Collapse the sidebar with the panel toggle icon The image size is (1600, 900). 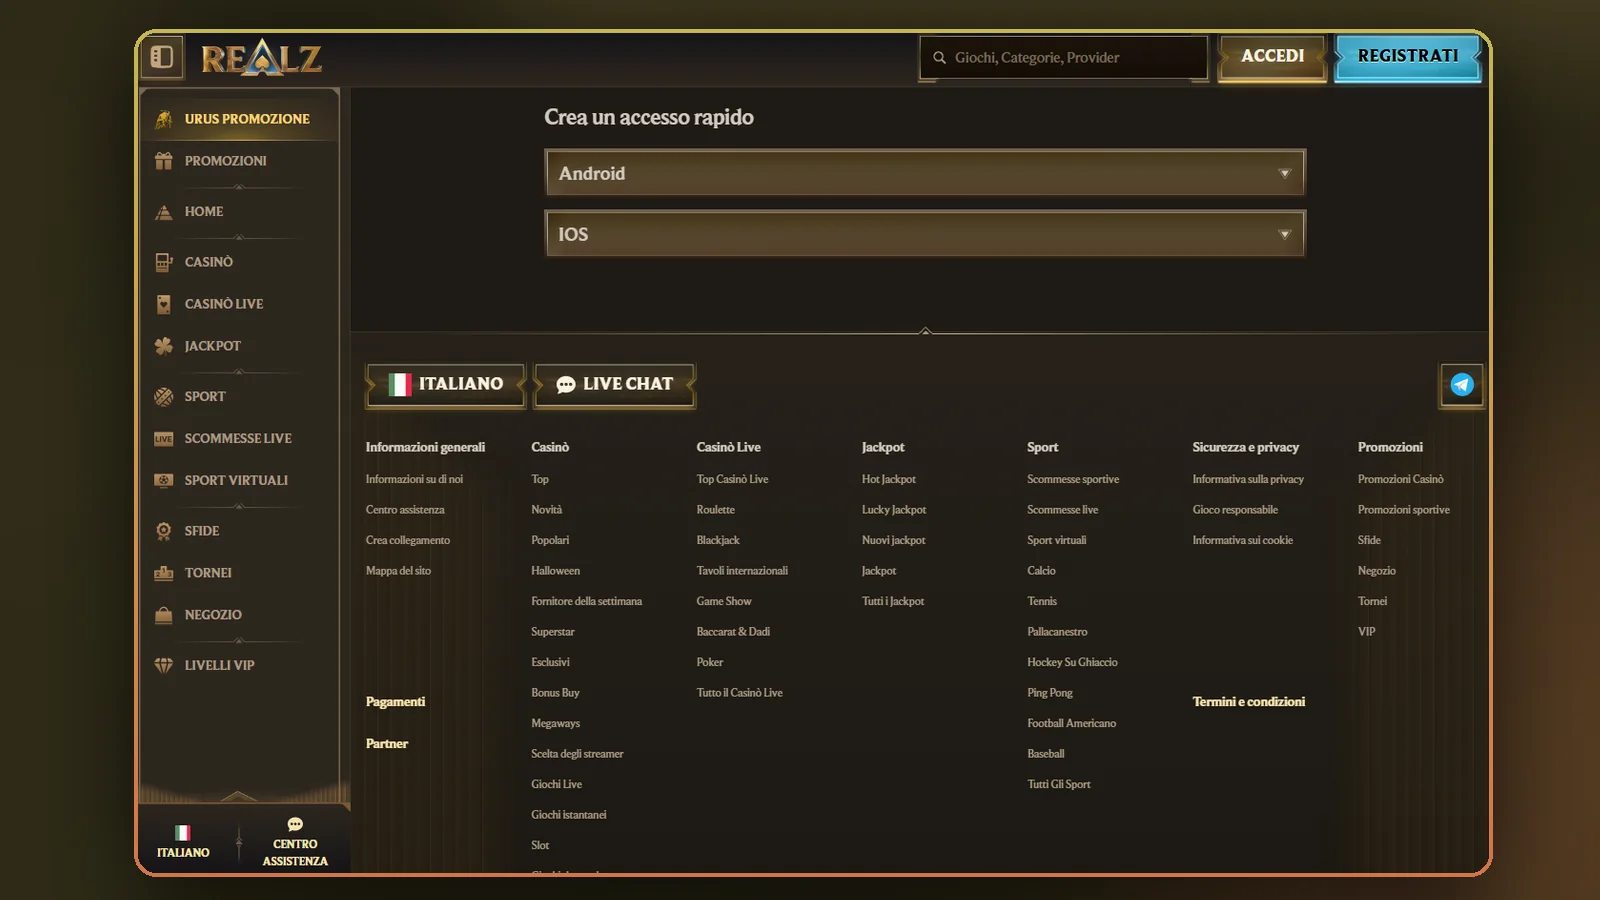point(161,57)
